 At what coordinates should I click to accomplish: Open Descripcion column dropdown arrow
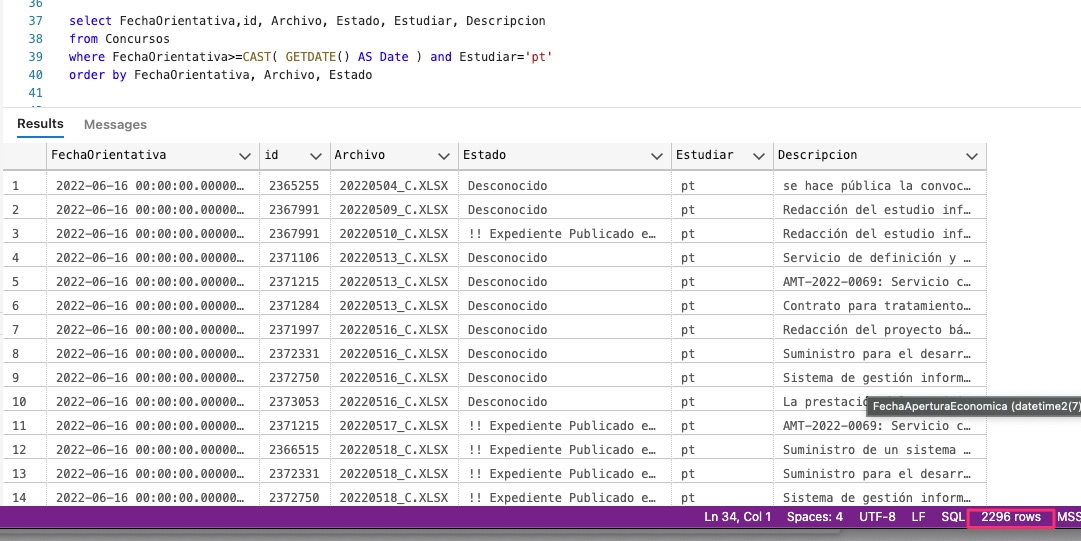[x=972, y=156]
